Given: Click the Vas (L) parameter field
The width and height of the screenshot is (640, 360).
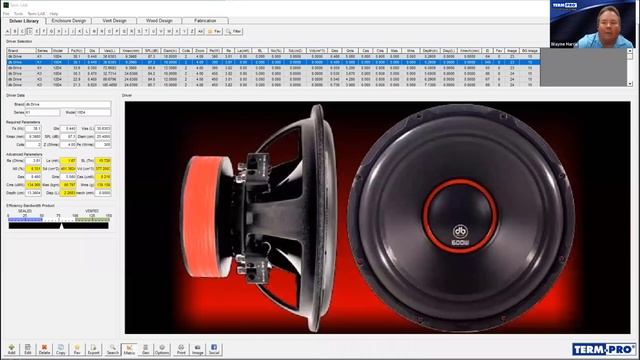Looking at the screenshot, I should tap(102, 129).
